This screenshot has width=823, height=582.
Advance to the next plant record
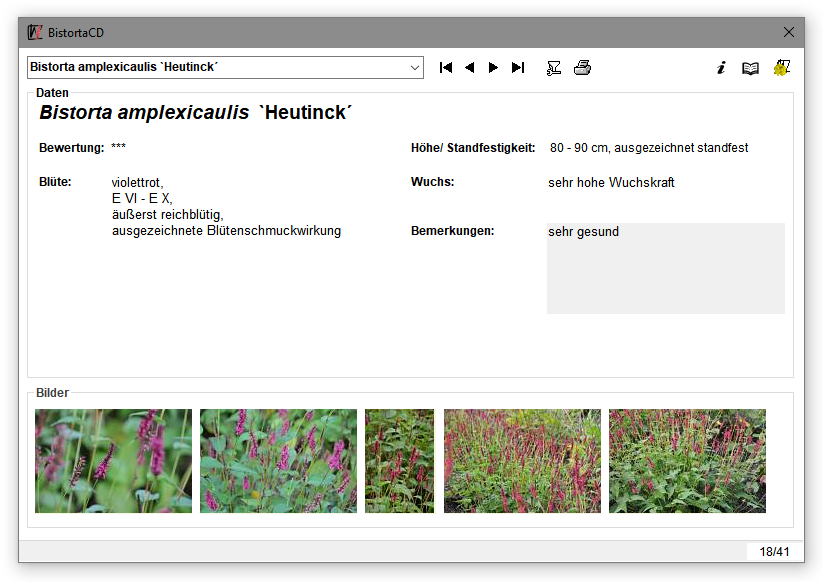(493, 68)
